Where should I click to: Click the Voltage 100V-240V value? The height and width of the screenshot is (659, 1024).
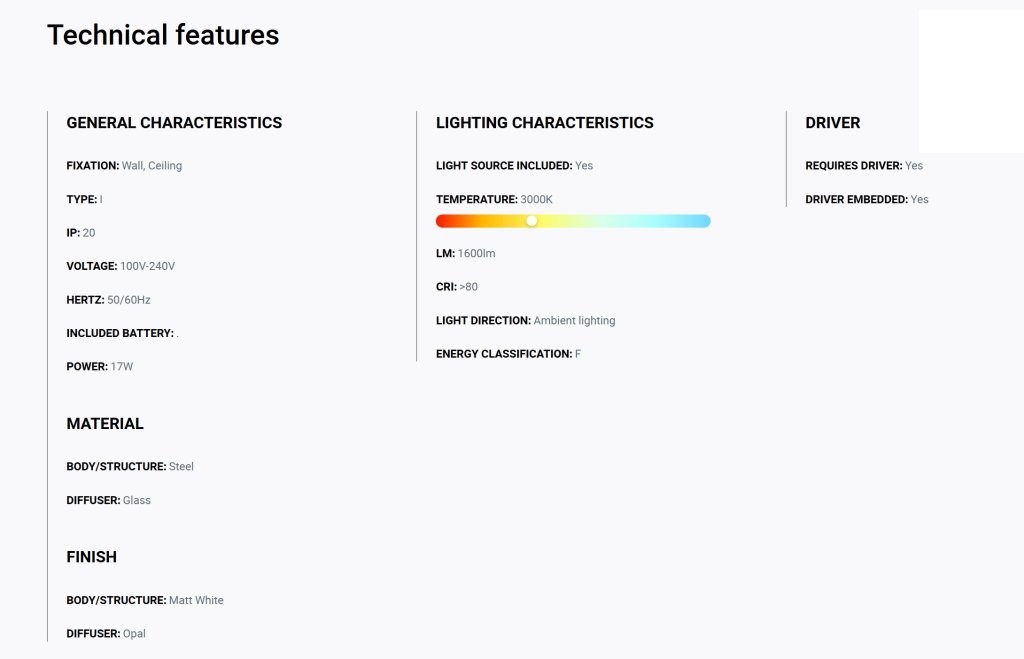(x=147, y=266)
